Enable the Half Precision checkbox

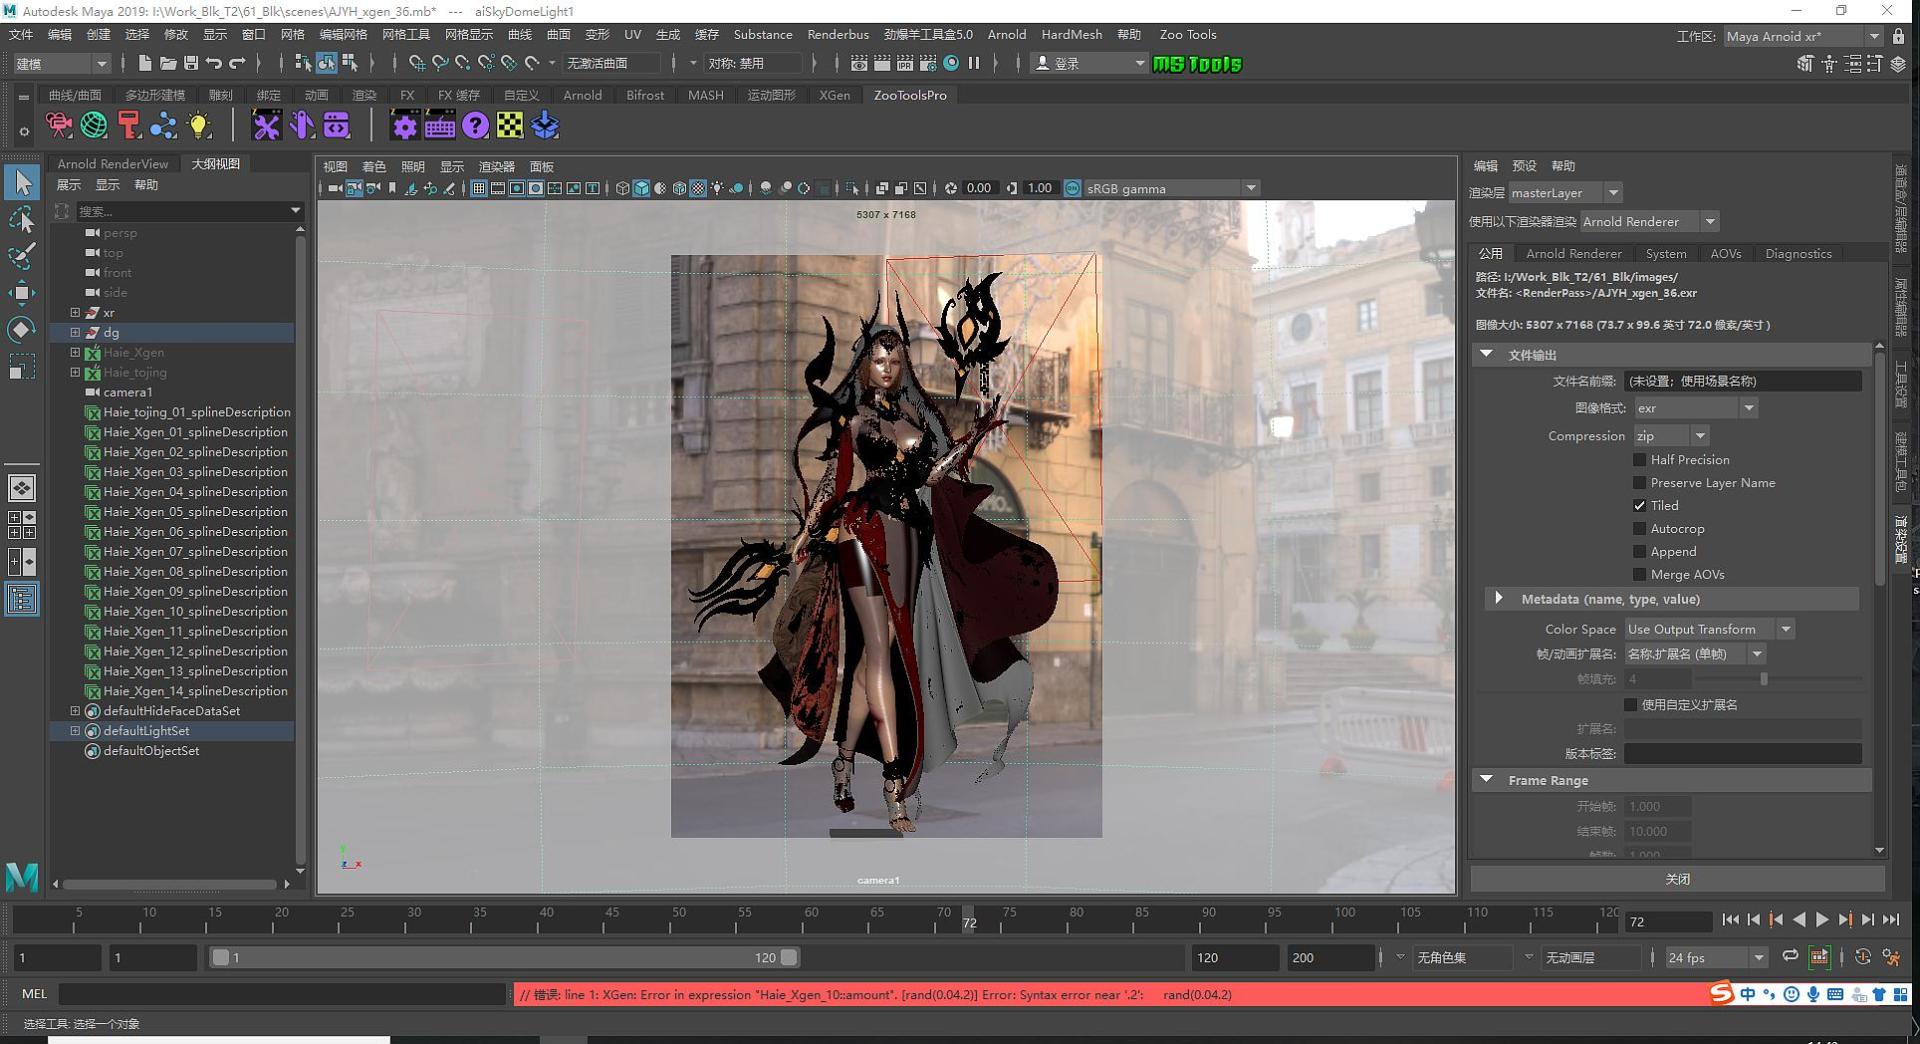(x=1639, y=460)
